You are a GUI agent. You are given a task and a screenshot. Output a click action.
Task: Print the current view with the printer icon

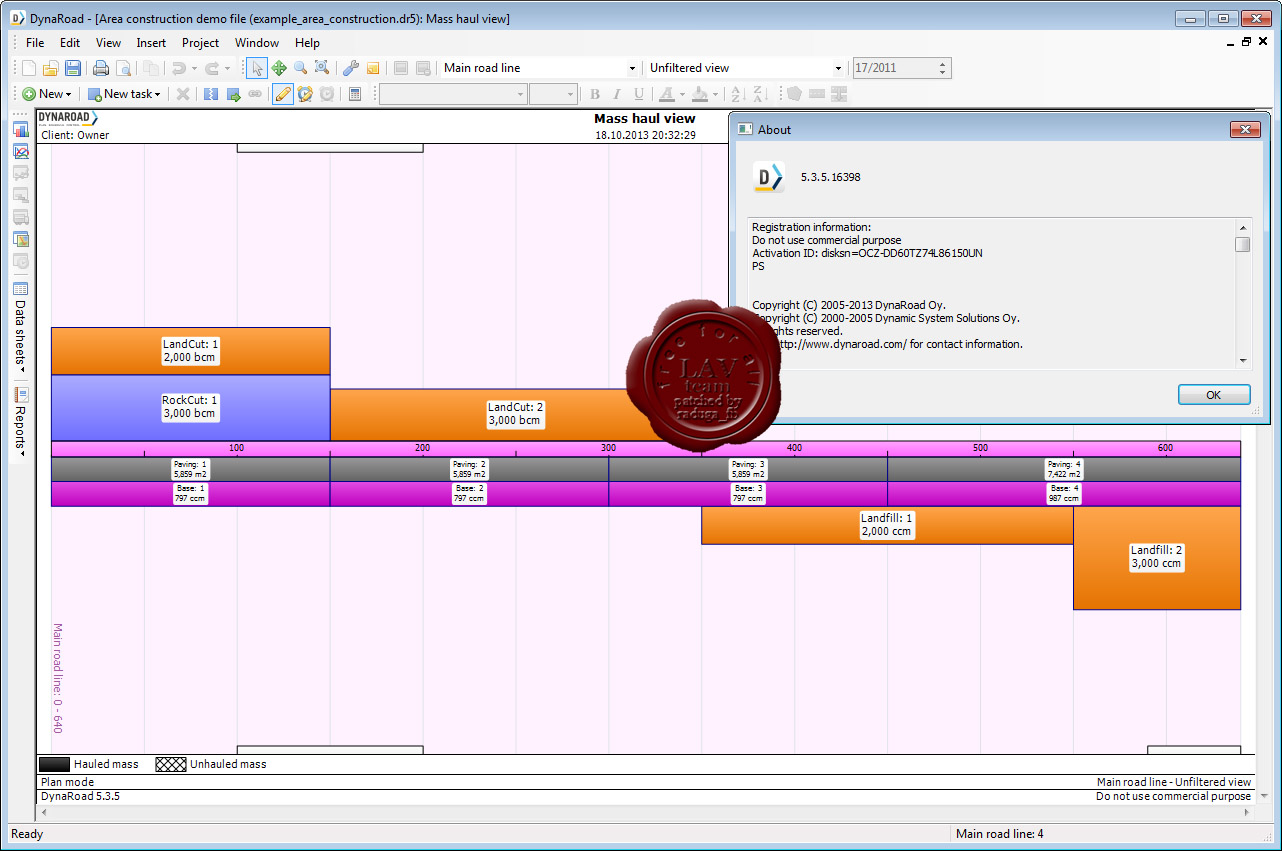click(x=101, y=68)
